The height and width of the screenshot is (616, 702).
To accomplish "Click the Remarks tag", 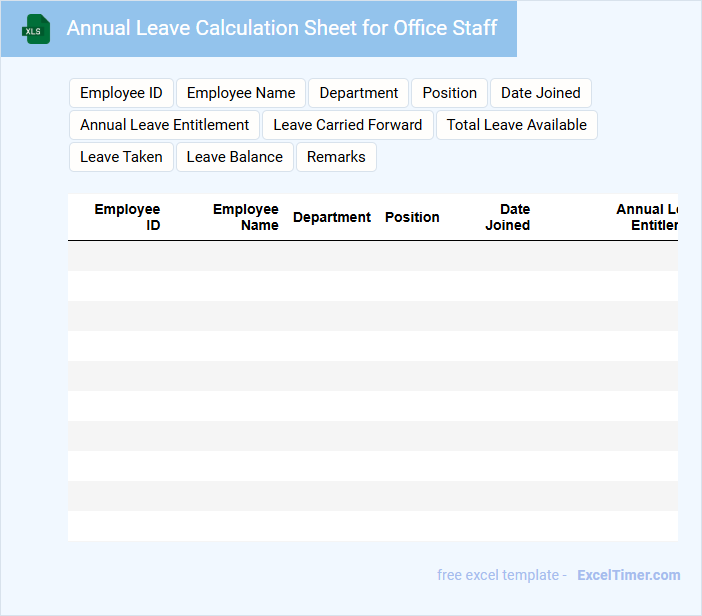I will [336, 157].
